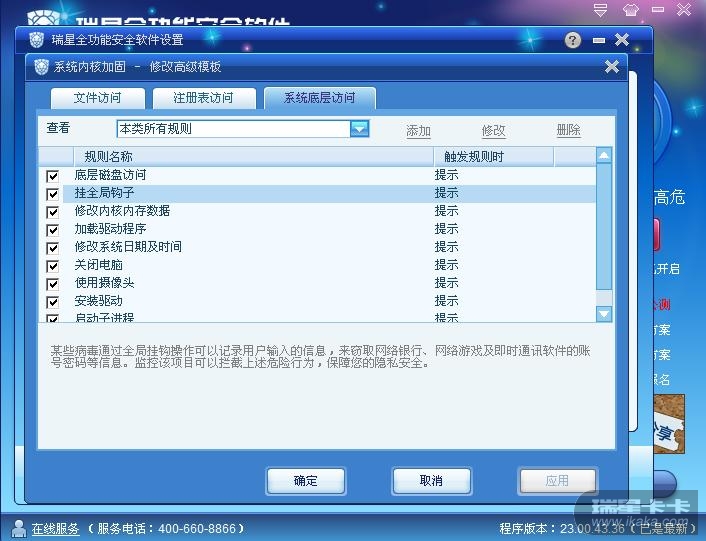This screenshot has height=541, width=706.
Task: Click 提示 value in 关闭电脑 row
Action: pos(447,265)
